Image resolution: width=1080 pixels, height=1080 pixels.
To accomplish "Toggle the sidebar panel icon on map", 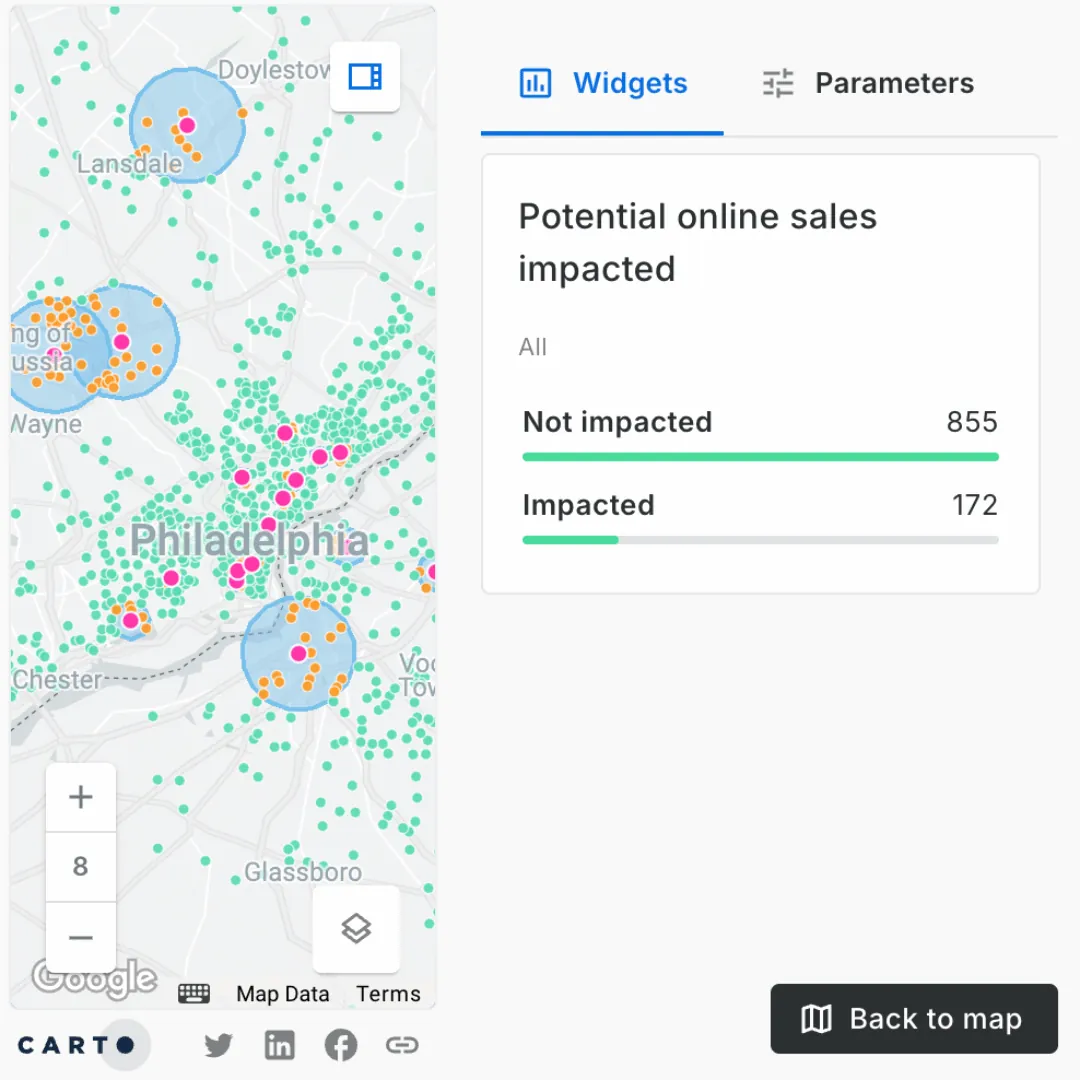I will 365,77.
